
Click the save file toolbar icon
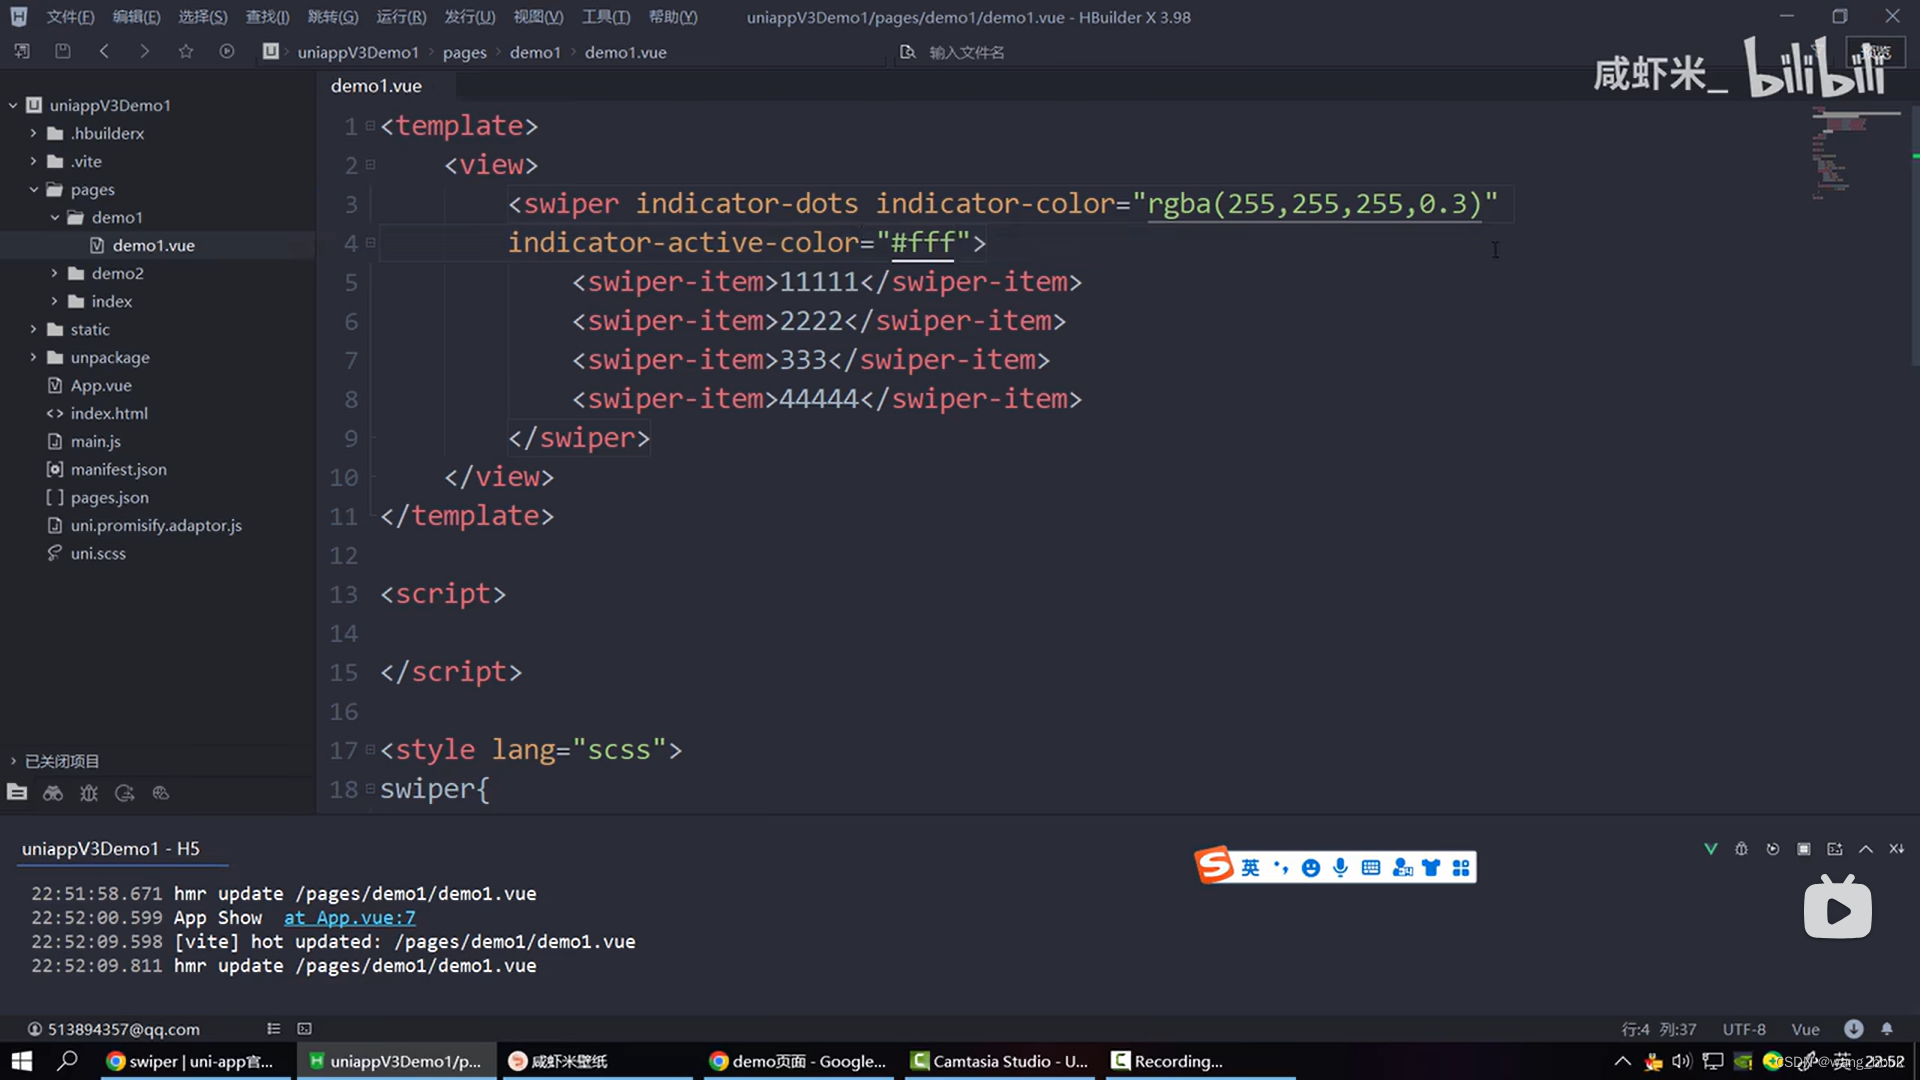[63, 51]
